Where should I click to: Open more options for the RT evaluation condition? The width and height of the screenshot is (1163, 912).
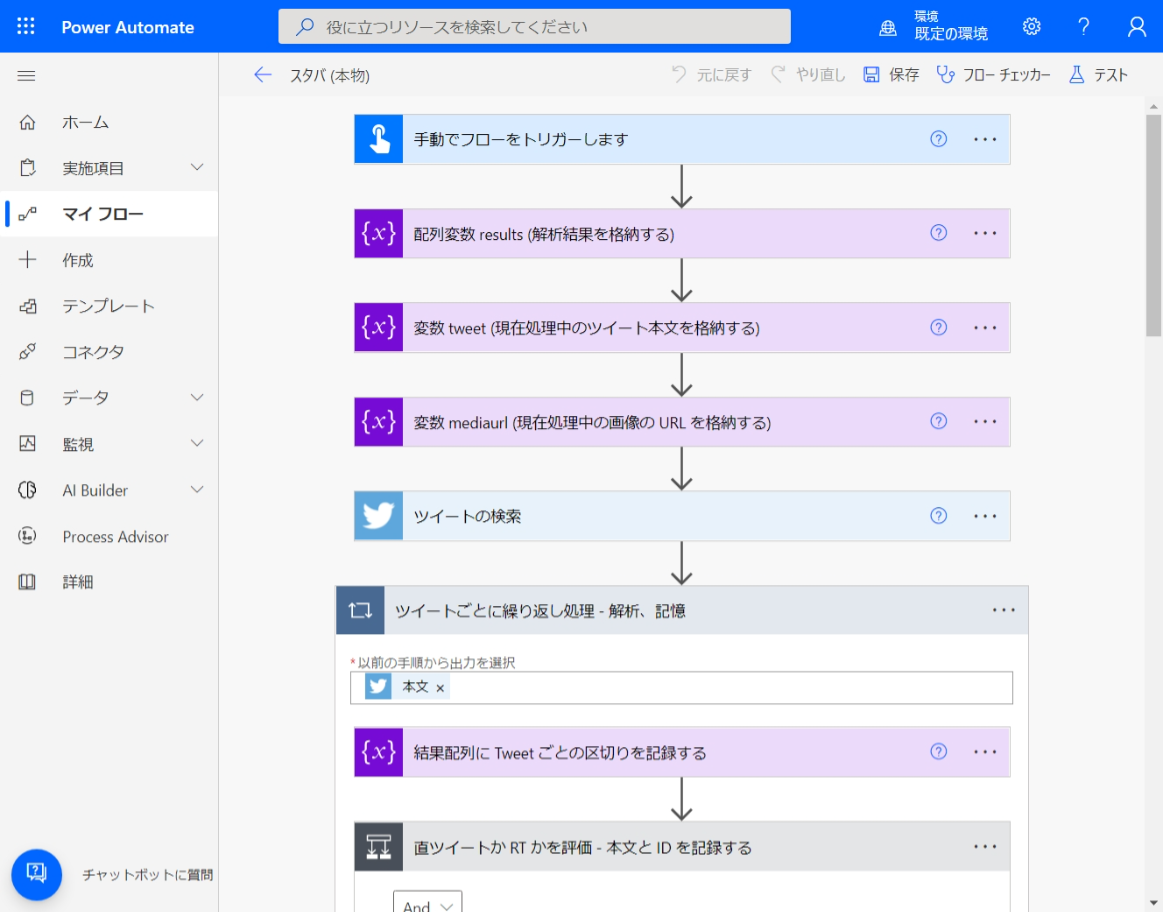[985, 847]
